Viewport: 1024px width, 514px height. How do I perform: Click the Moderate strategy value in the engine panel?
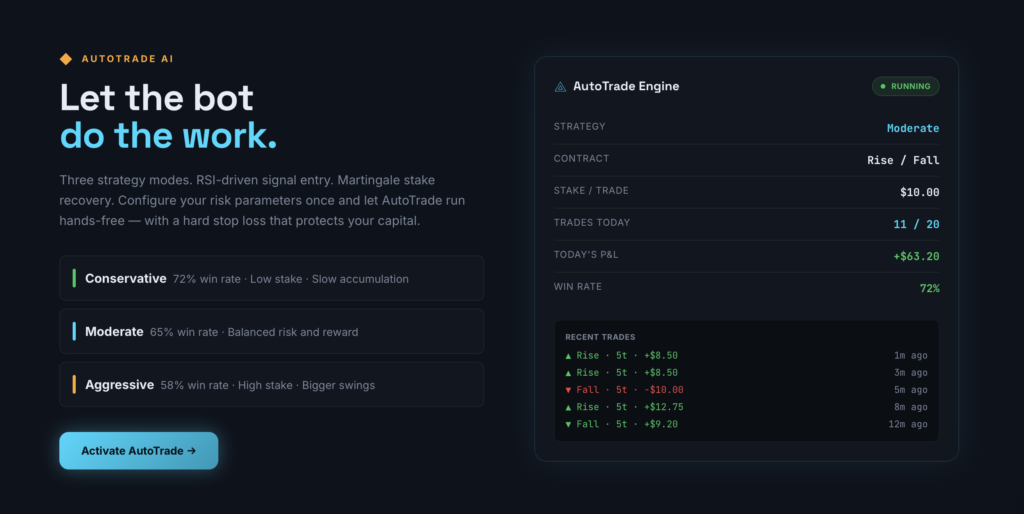coord(912,128)
